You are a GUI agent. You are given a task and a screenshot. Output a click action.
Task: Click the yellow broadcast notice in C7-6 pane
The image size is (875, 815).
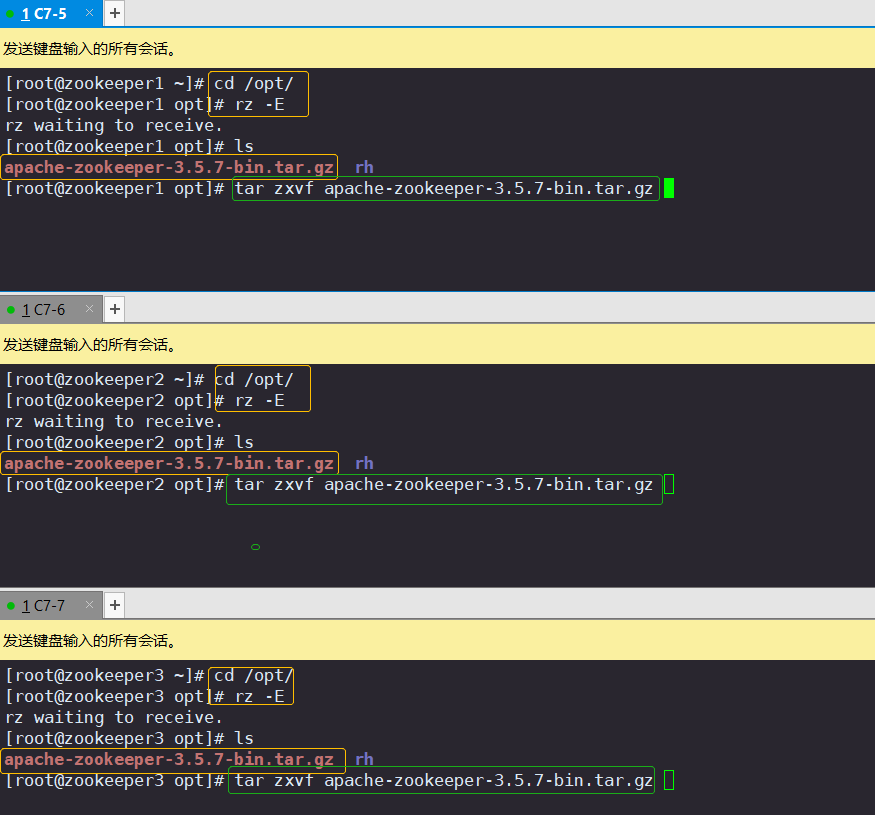(438, 344)
